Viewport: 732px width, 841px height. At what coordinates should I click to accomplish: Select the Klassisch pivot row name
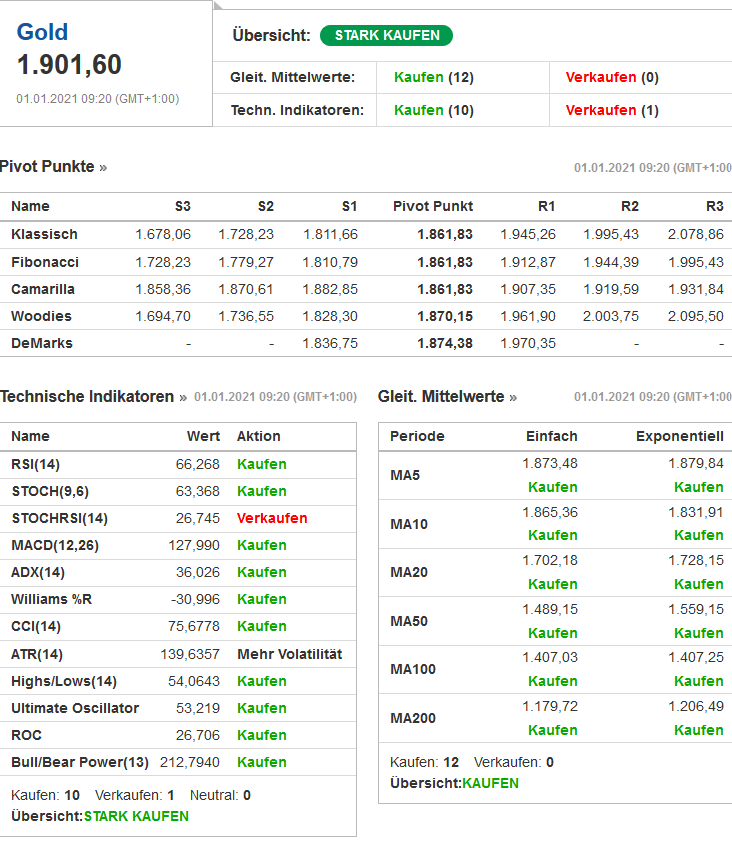click(x=44, y=234)
